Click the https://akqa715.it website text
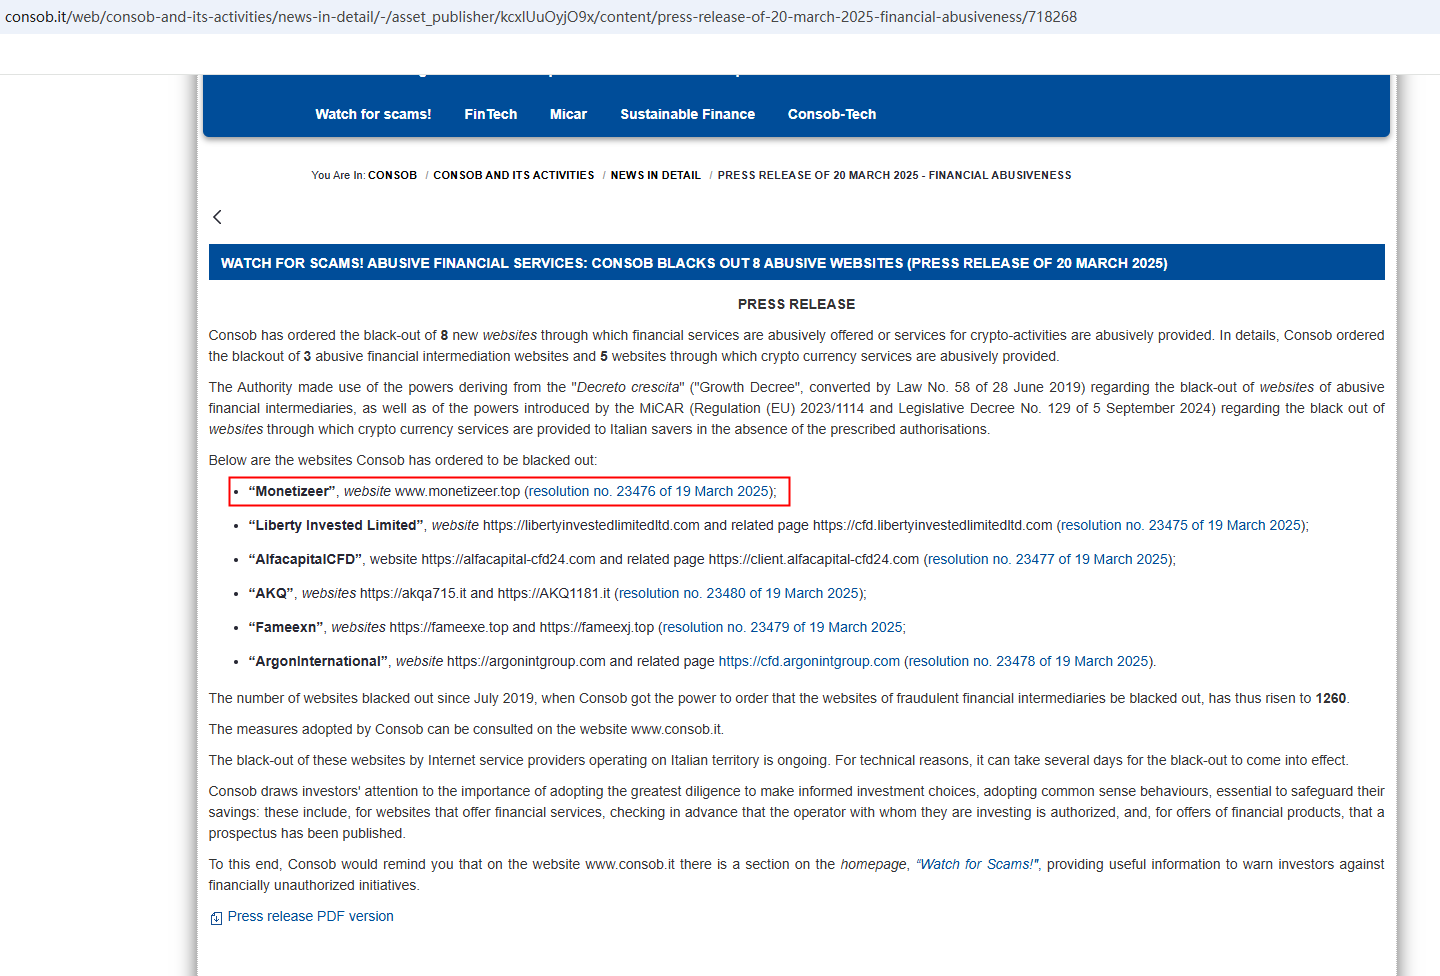The image size is (1440, 976). (x=413, y=593)
